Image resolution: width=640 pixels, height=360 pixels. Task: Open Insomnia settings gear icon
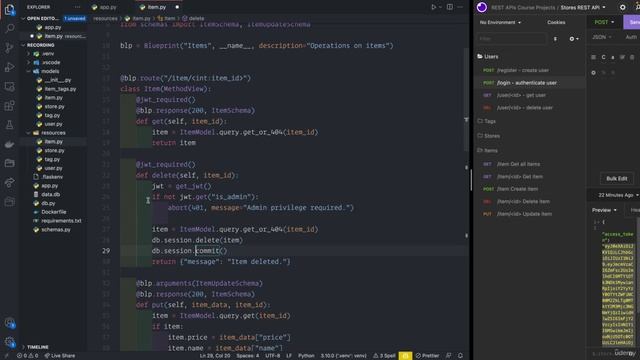(x=622, y=7)
